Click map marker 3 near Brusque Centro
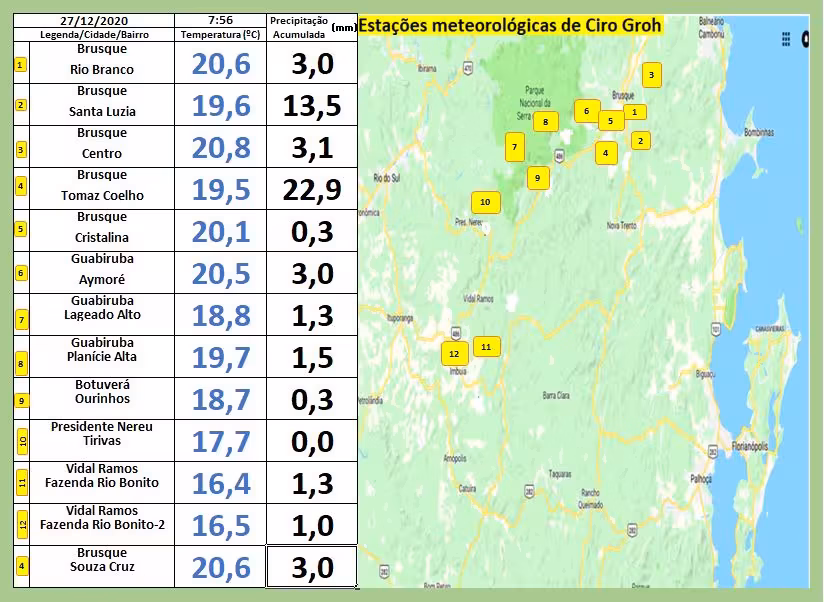This screenshot has width=824, height=602. (x=651, y=75)
